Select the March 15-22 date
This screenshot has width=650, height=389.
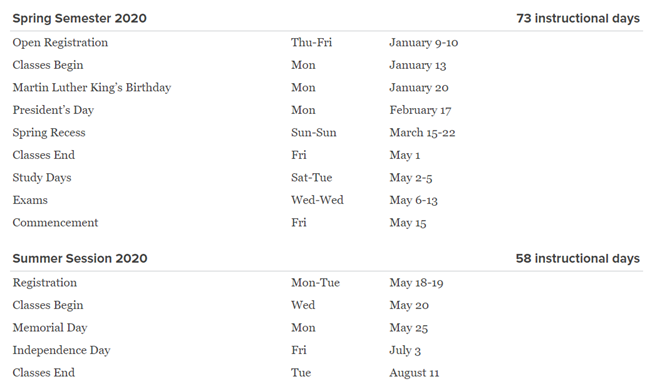pyautogui.click(x=422, y=133)
